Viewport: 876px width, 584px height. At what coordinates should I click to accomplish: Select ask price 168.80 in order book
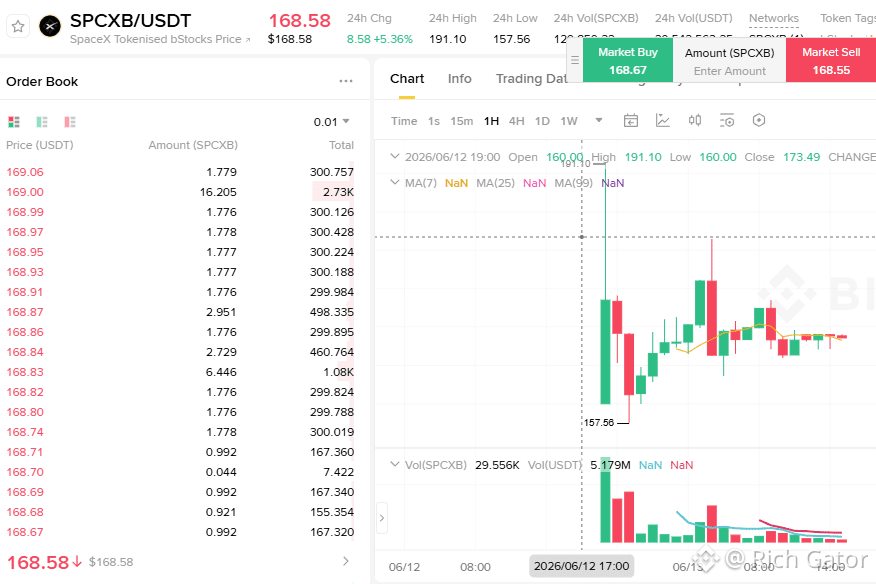click(x=25, y=412)
